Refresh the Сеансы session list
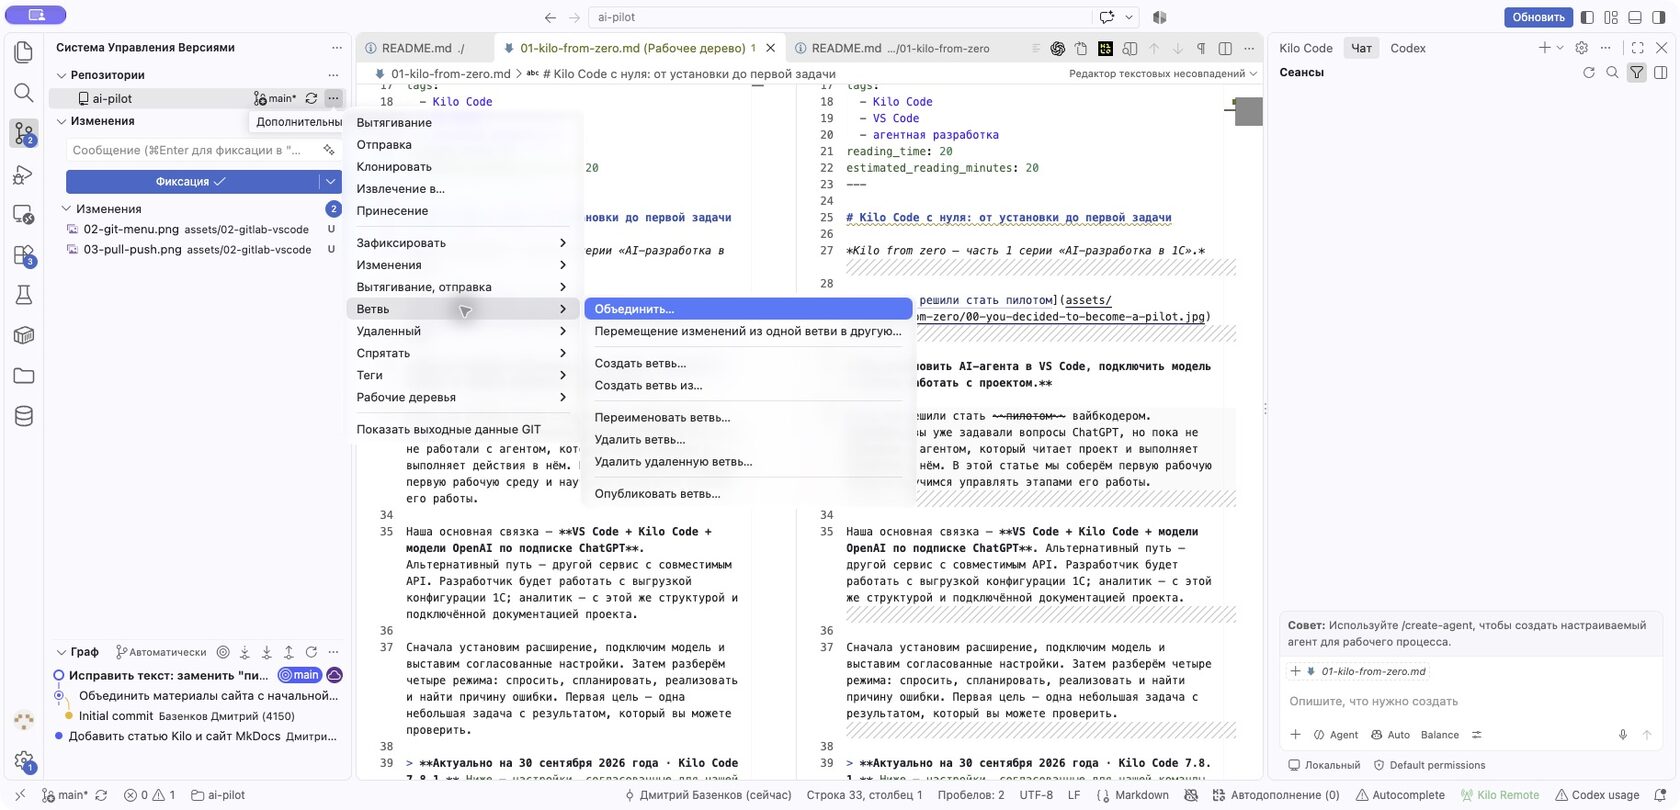1680x810 pixels. coord(1588,72)
